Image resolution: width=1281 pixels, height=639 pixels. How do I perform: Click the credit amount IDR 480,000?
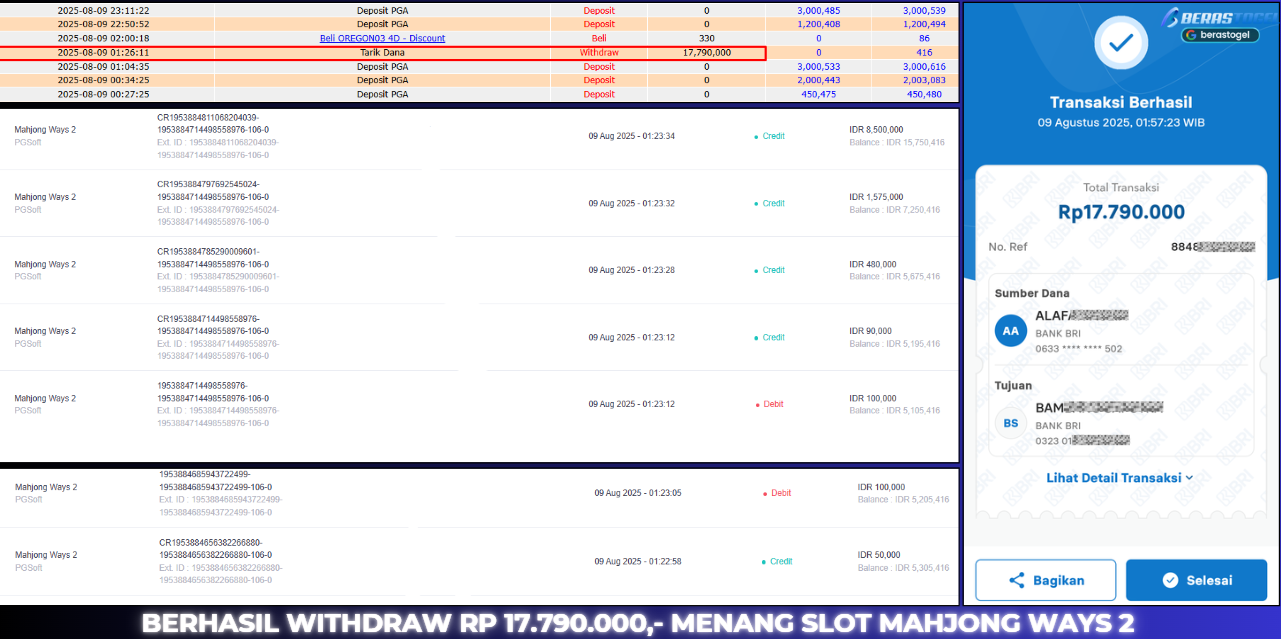click(872, 264)
